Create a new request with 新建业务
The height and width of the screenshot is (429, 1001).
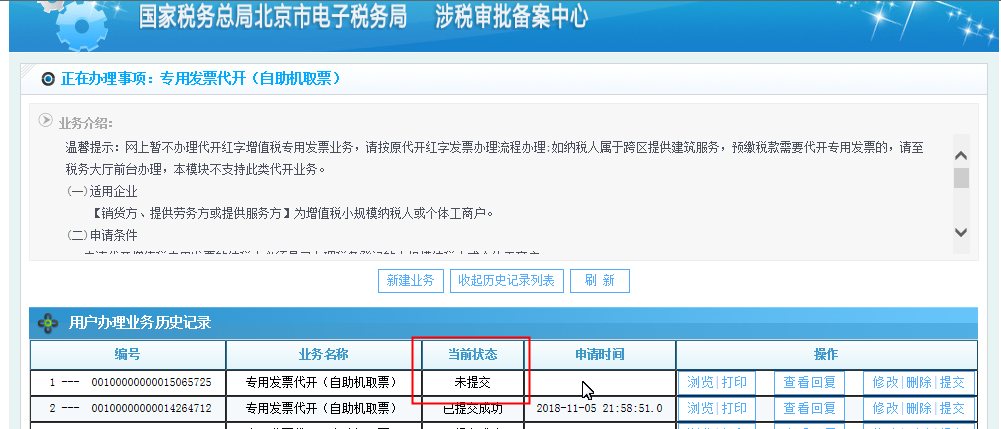click(x=410, y=281)
